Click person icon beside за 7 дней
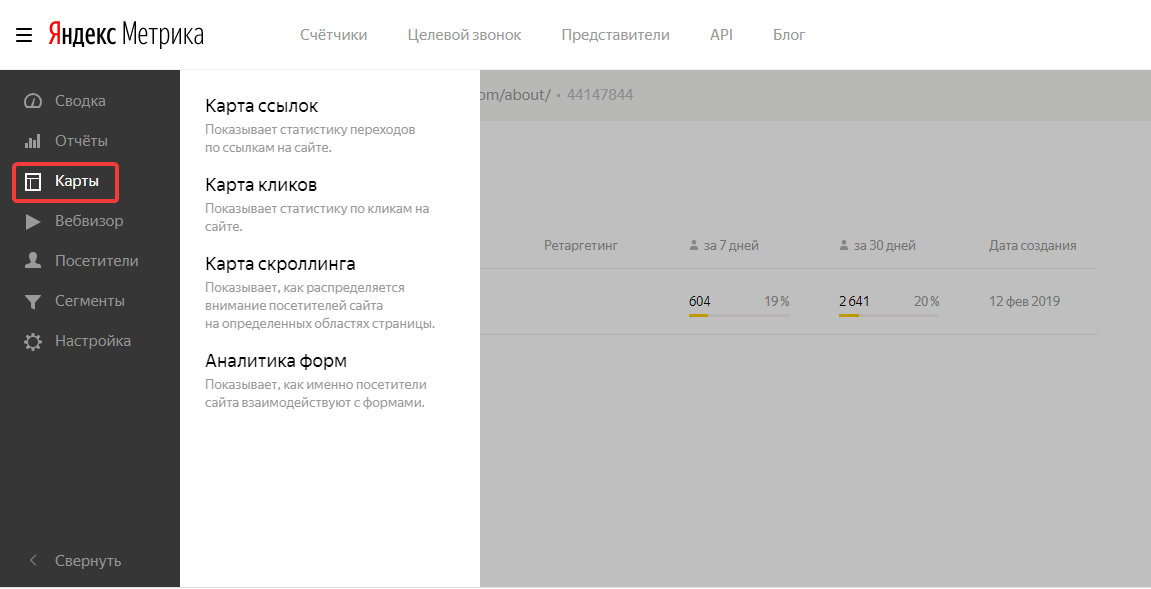1151x589 pixels. pos(694,245)
